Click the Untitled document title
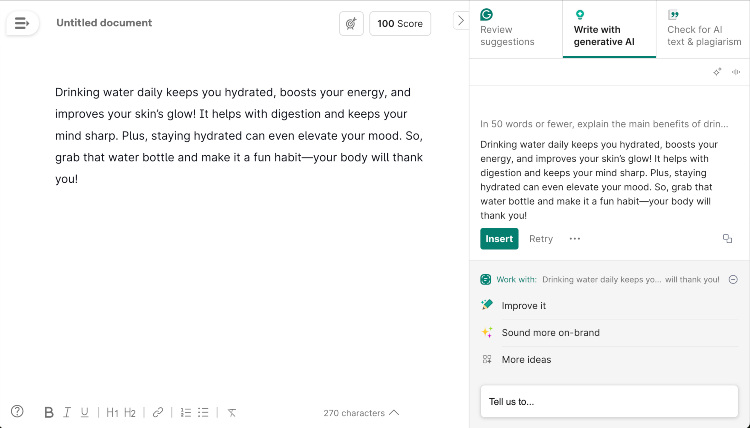The image size is (750, 428). [x=104, y=22]
